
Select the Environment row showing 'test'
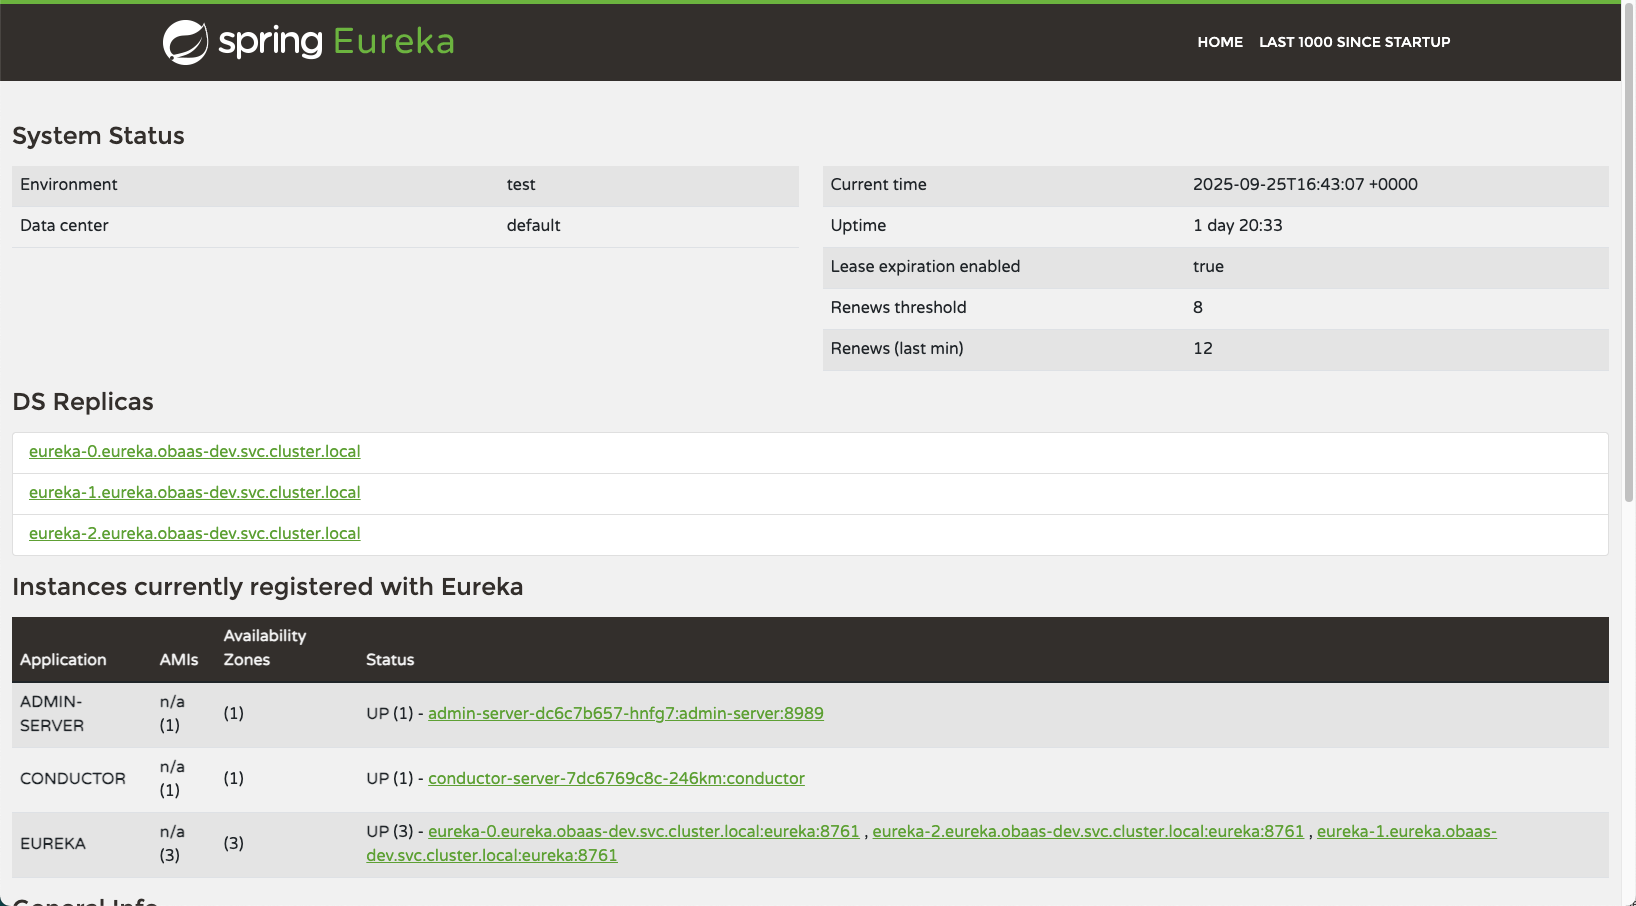click(400, 185)
